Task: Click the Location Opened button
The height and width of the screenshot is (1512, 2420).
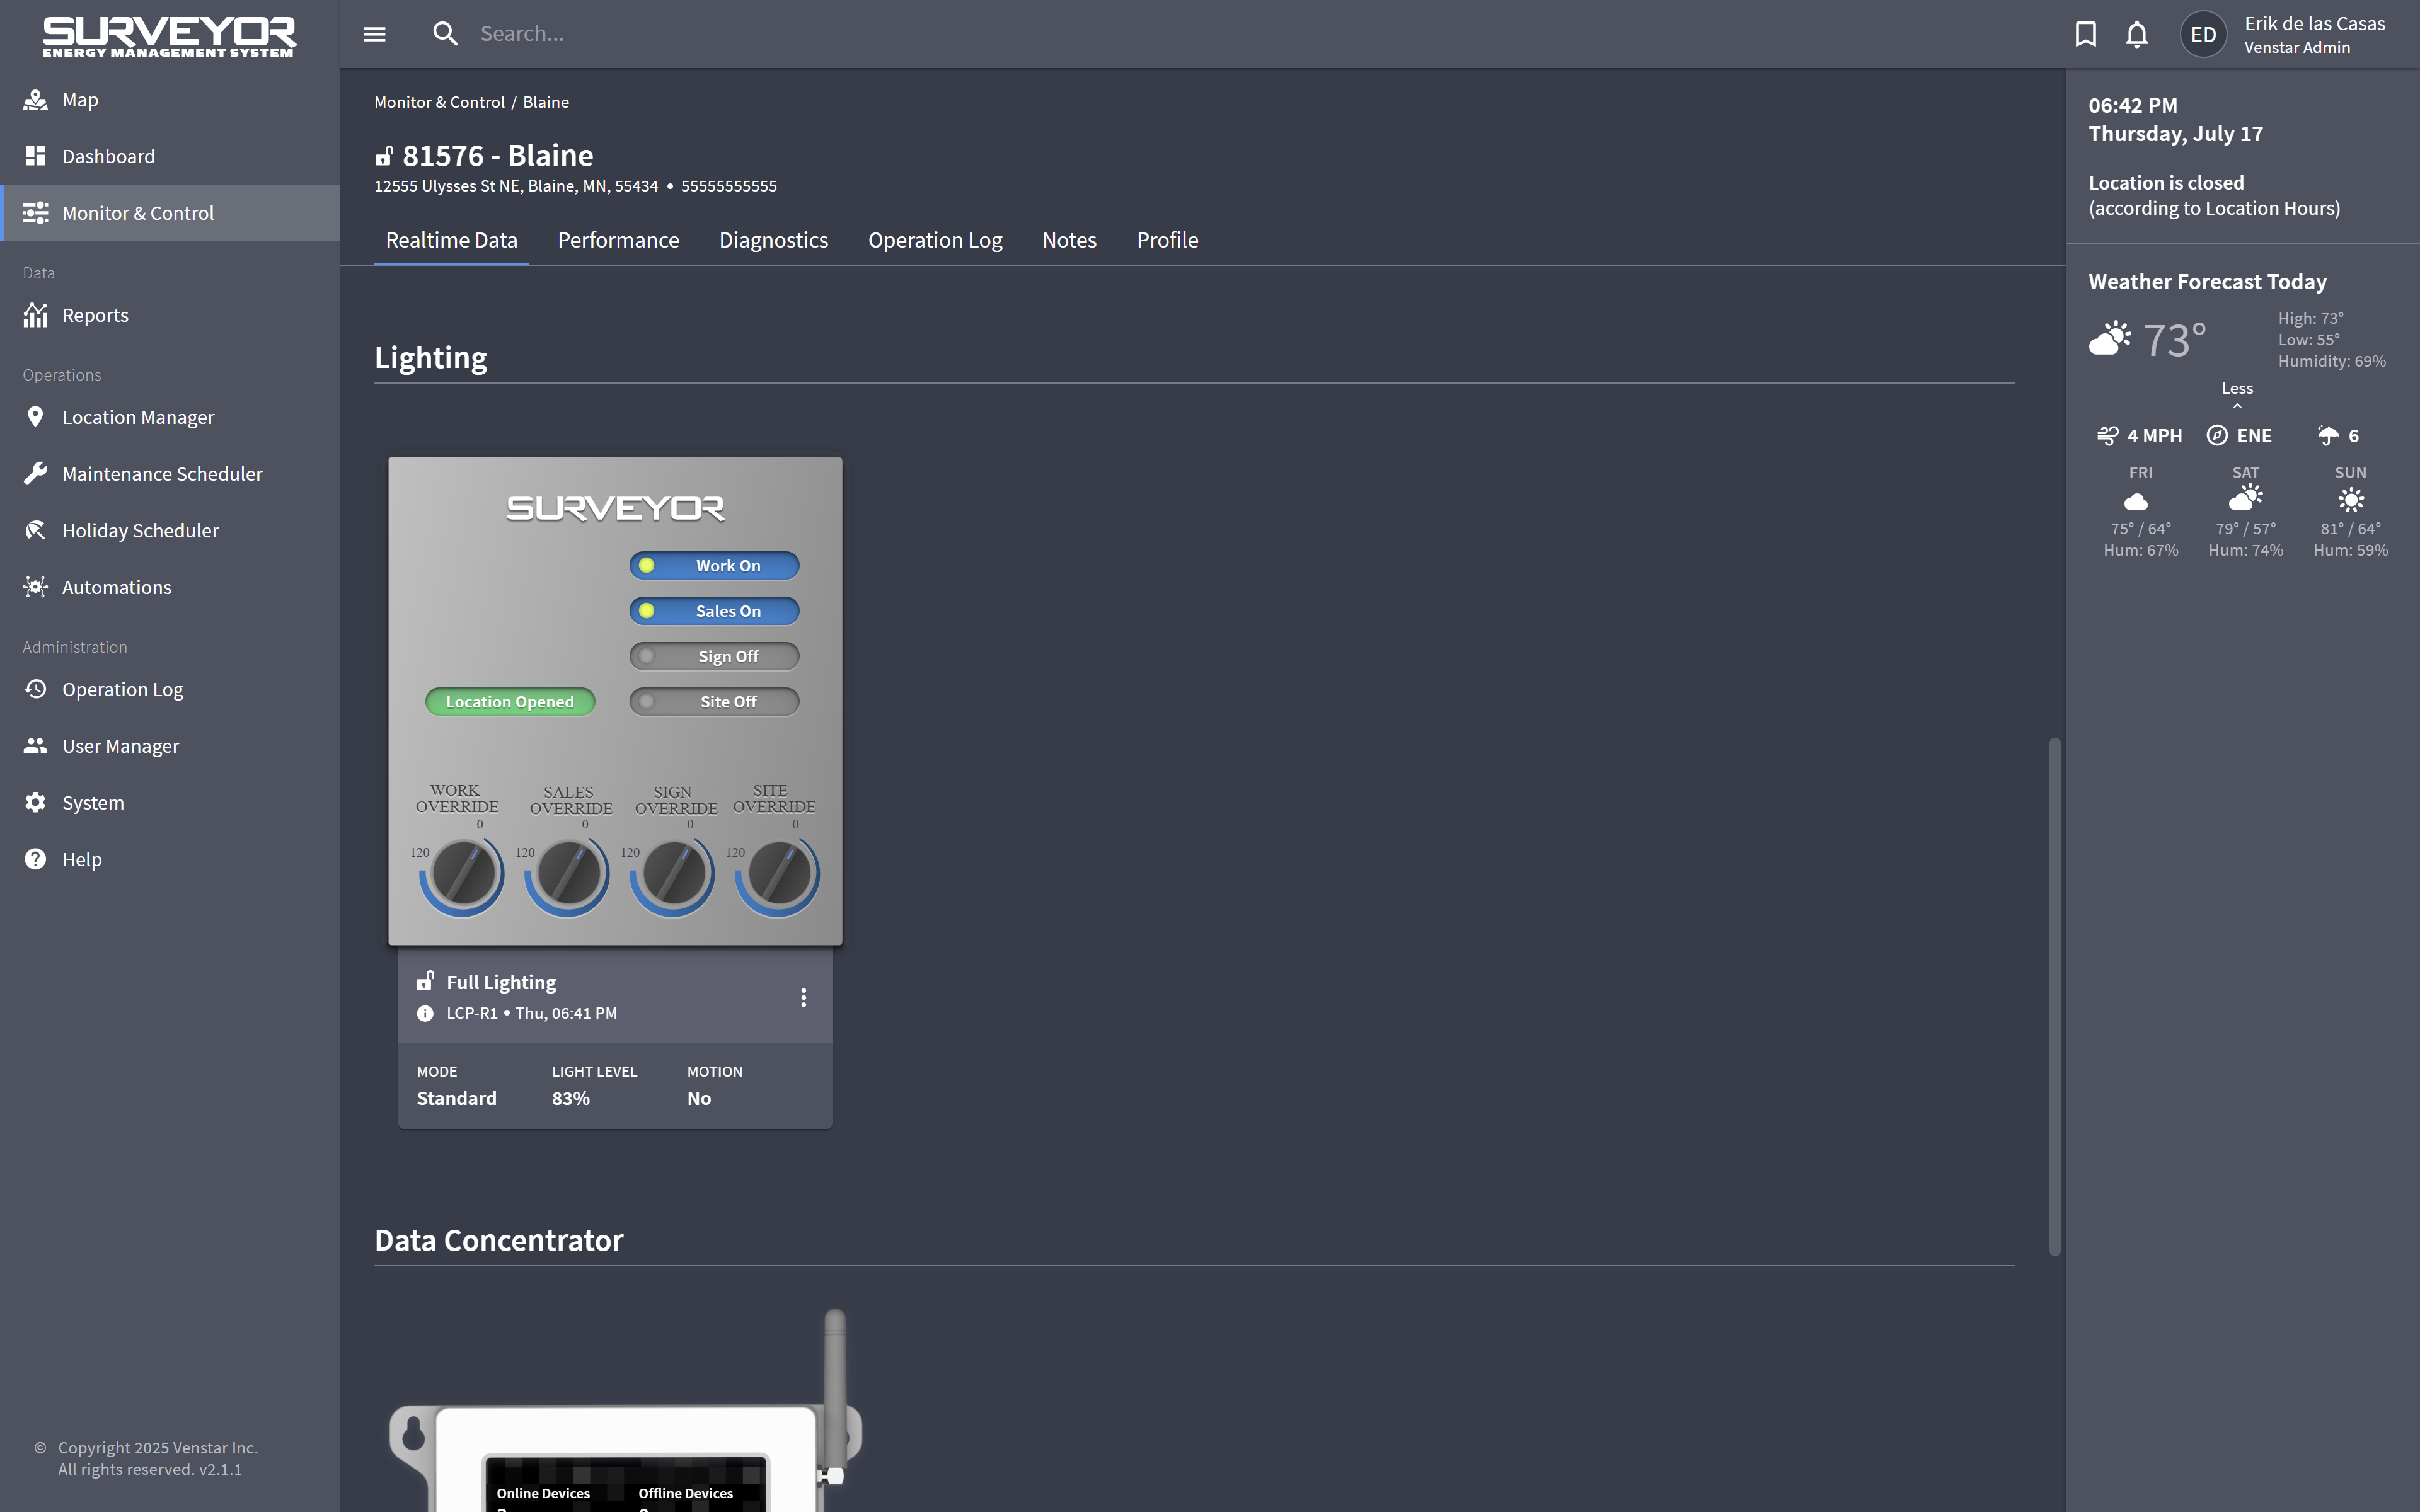Action: point(510,702)
